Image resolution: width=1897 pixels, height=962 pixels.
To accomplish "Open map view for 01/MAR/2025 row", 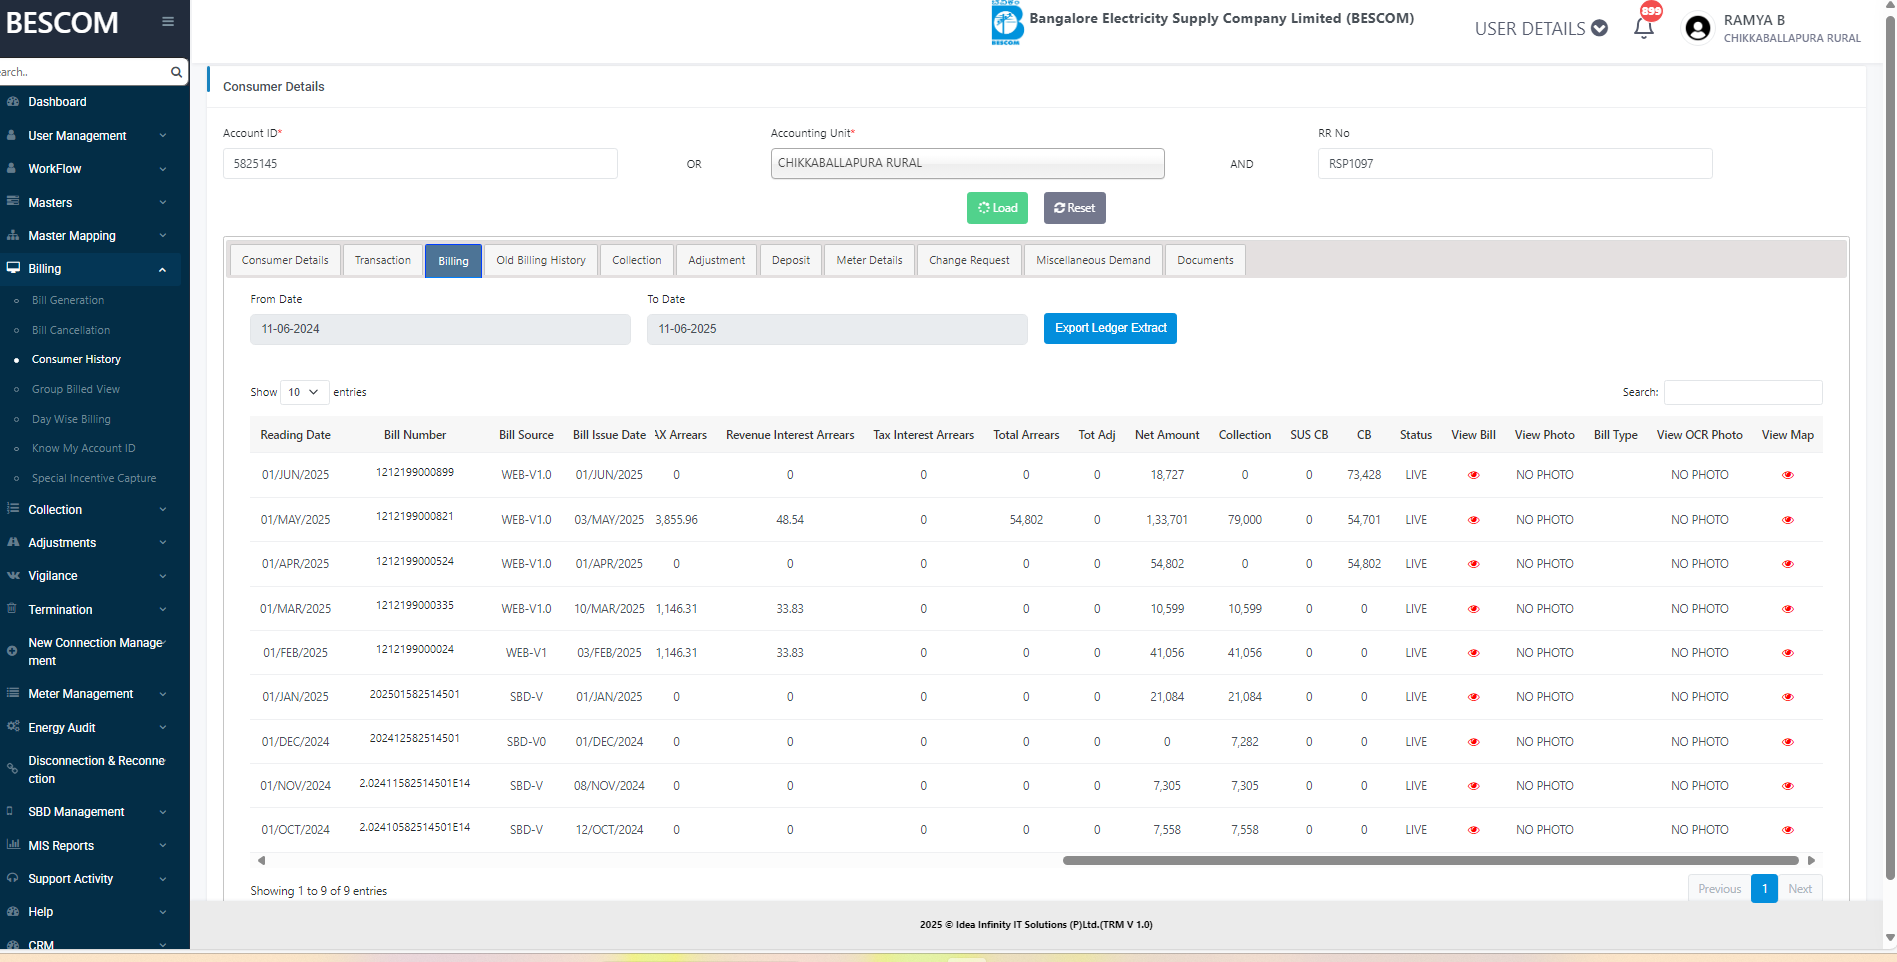I will pos(1788,609).
